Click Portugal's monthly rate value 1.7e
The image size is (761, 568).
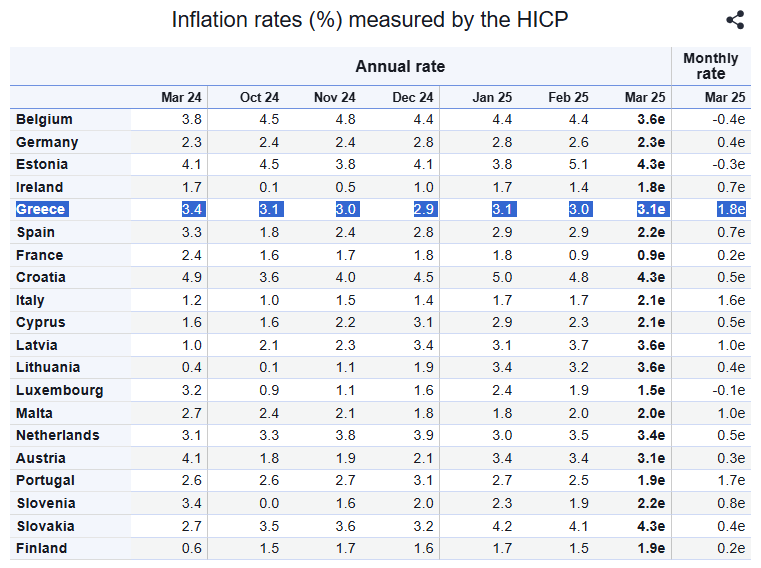pos(730,480)
